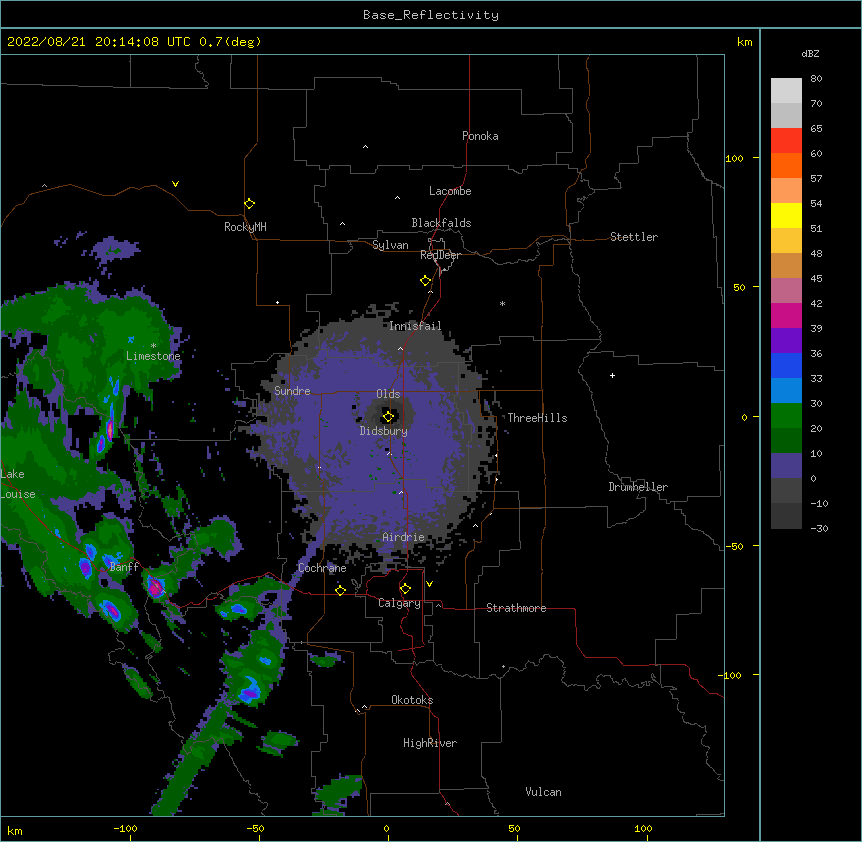Click the yellow diamond marker south of RedDeer

426,281
